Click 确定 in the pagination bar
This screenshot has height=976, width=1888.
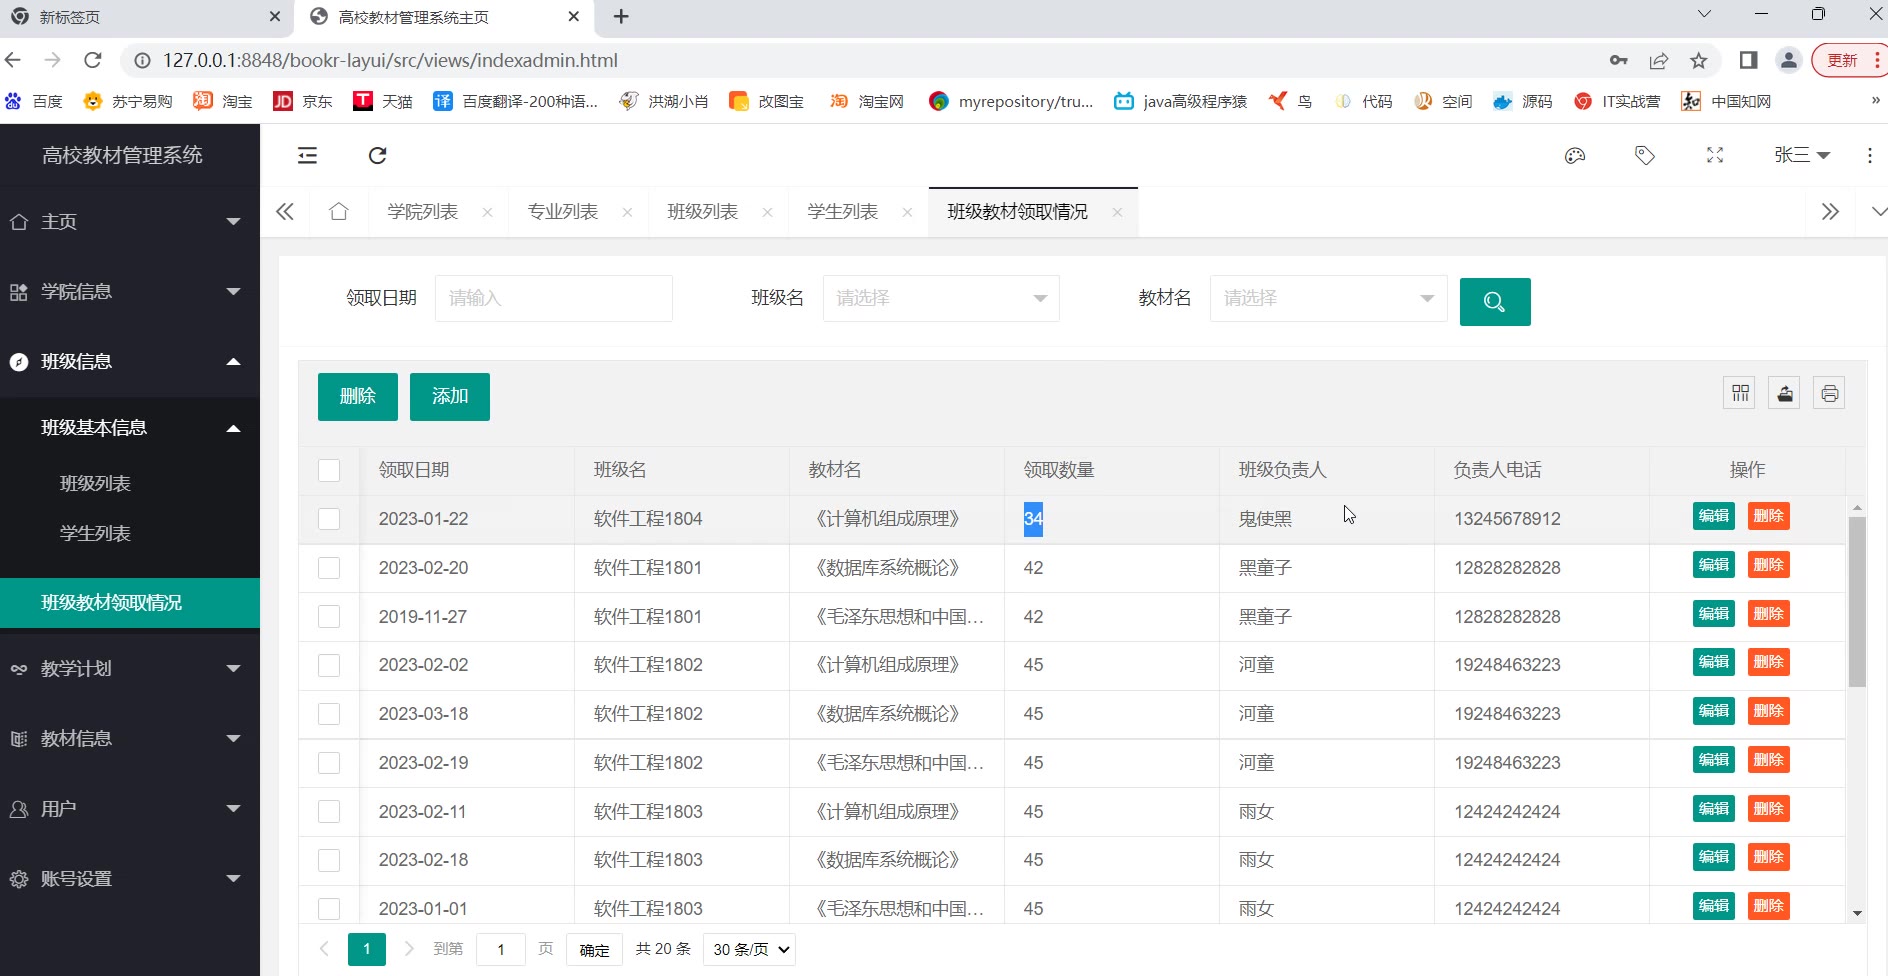[x=594, y=950]
